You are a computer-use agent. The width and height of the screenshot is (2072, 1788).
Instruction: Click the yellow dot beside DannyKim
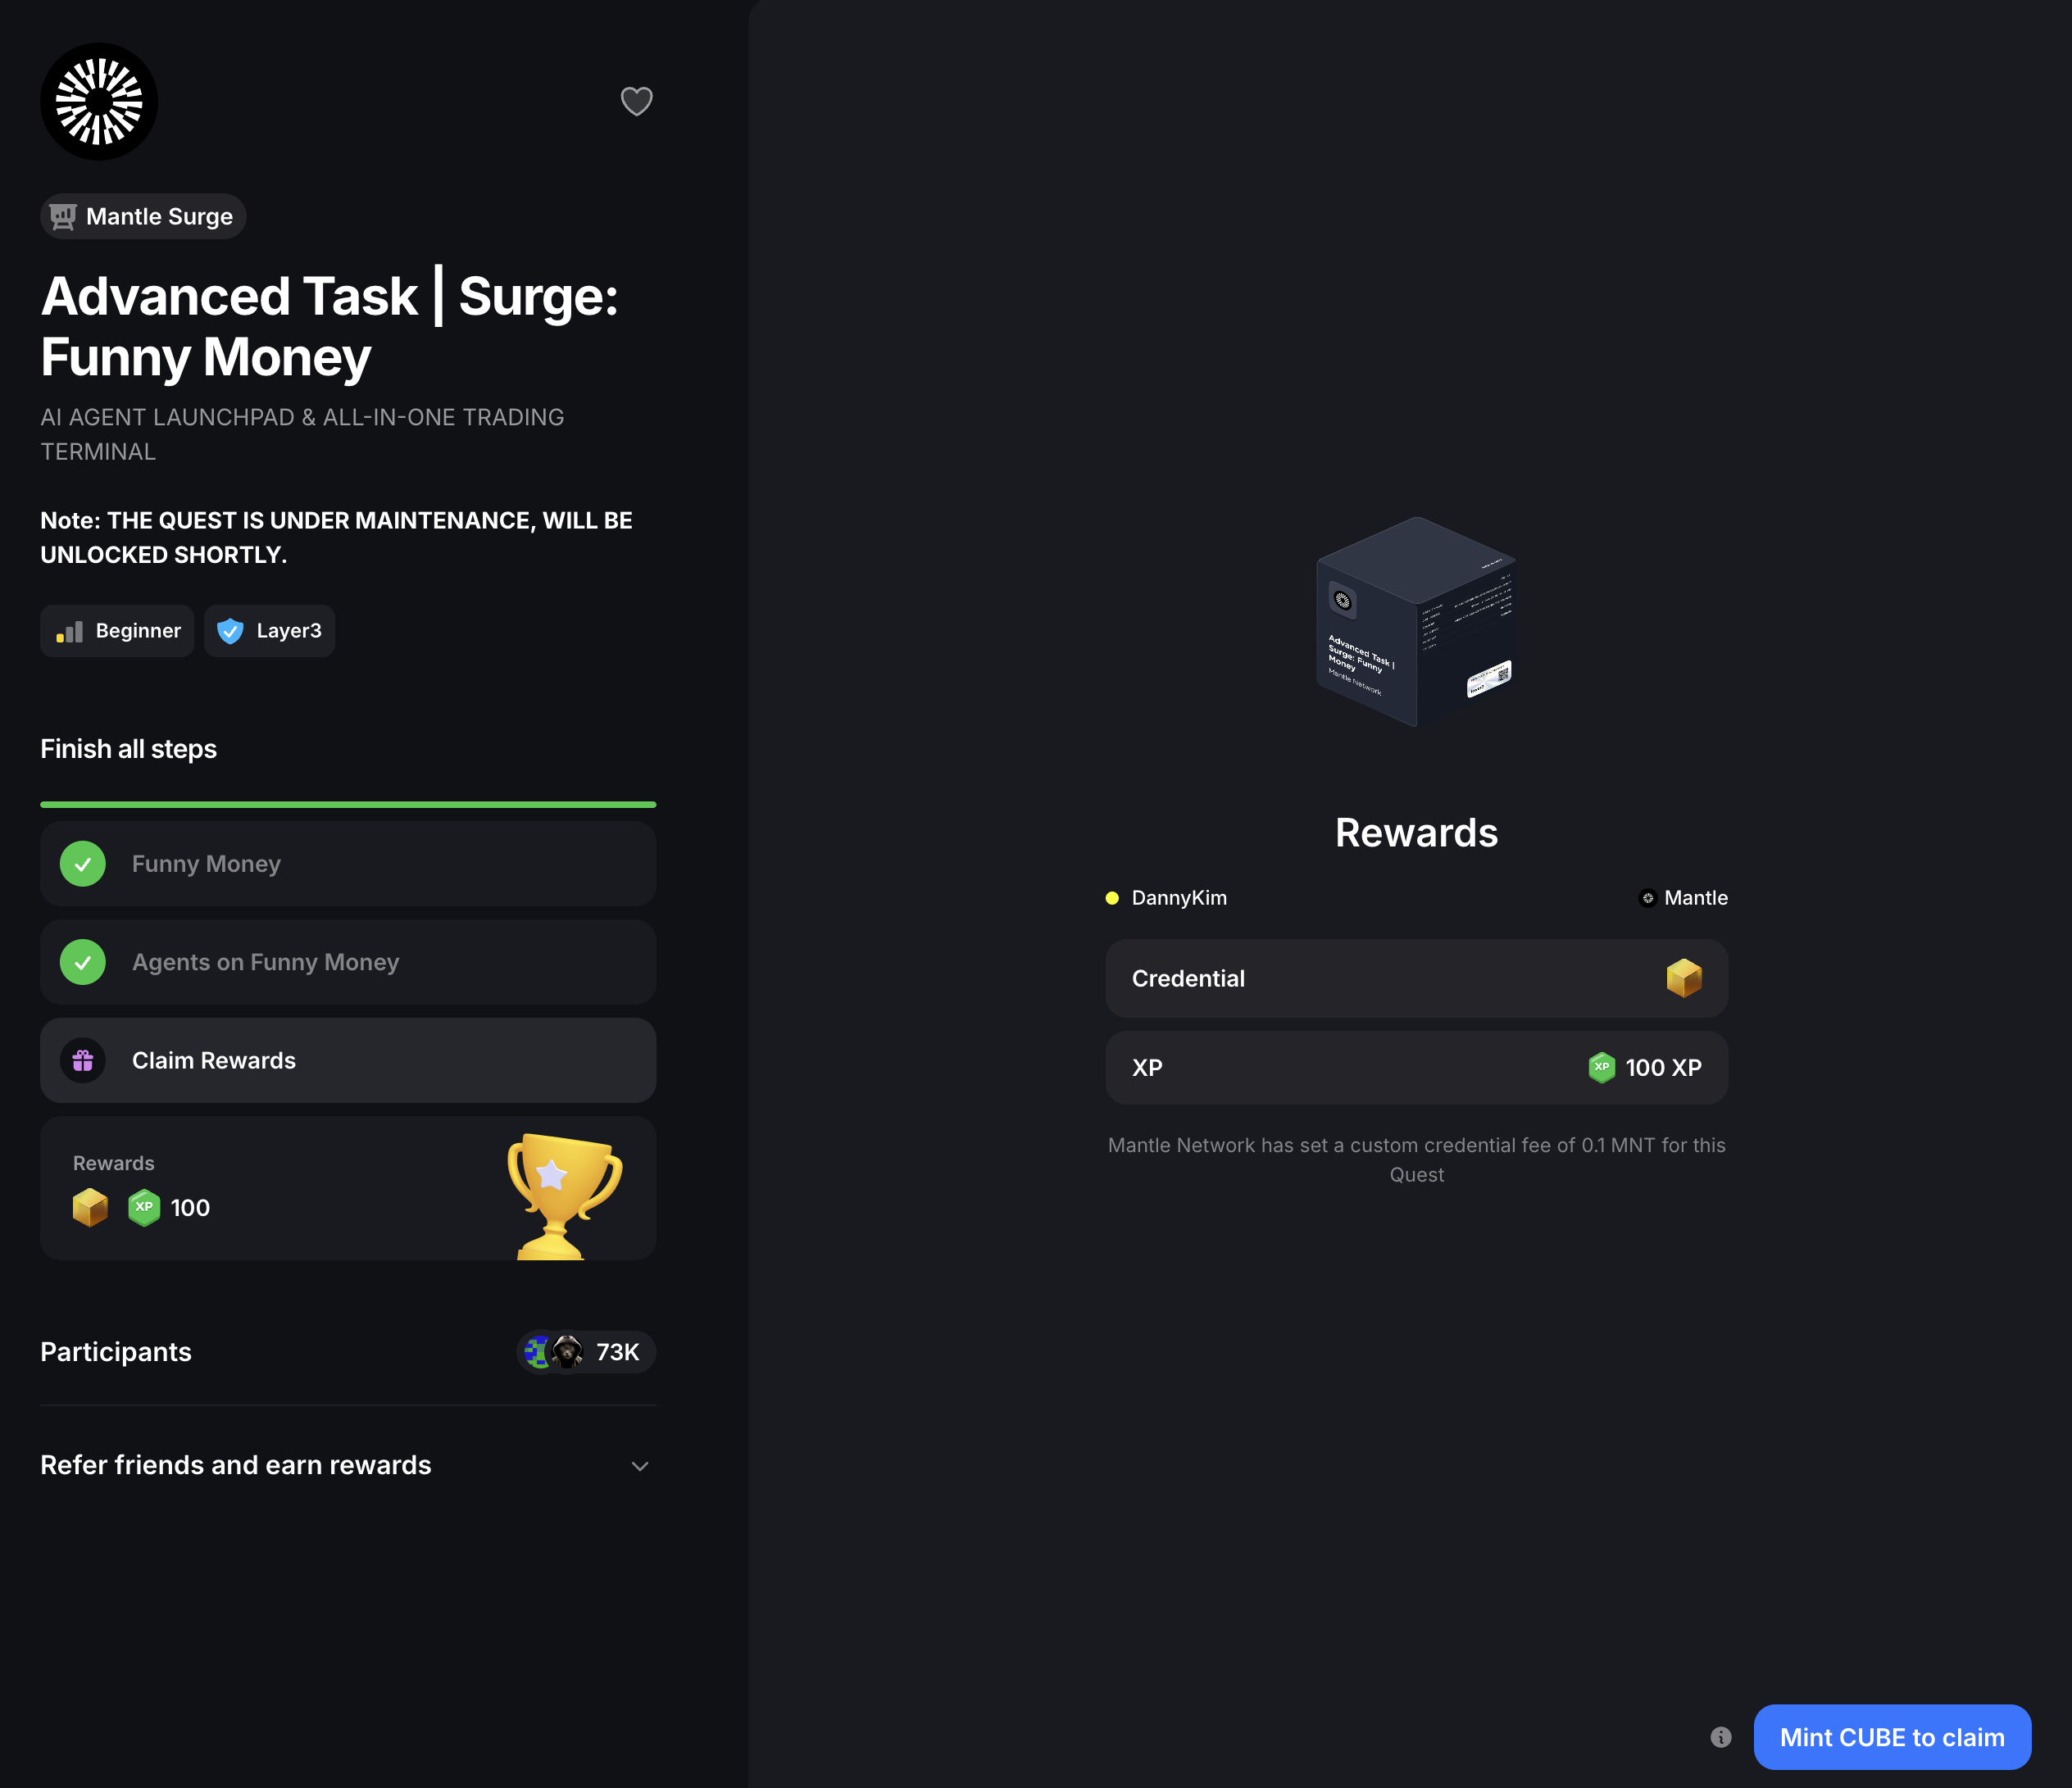coord(1111,898)
